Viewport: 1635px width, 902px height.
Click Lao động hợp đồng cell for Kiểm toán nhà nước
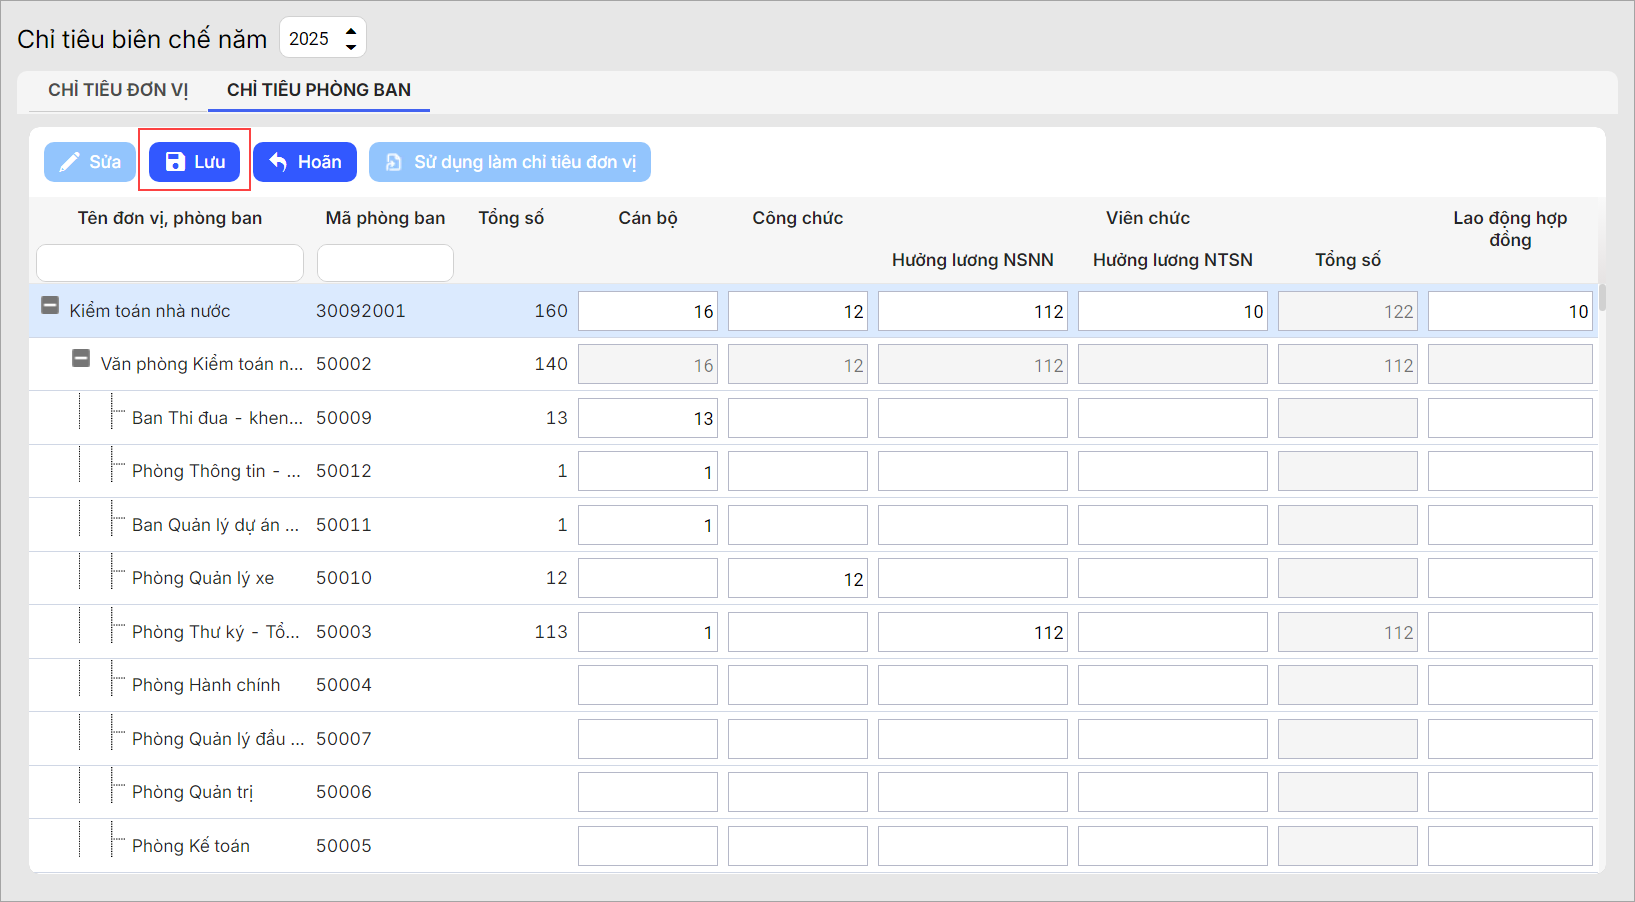[x=1509, y=311]
